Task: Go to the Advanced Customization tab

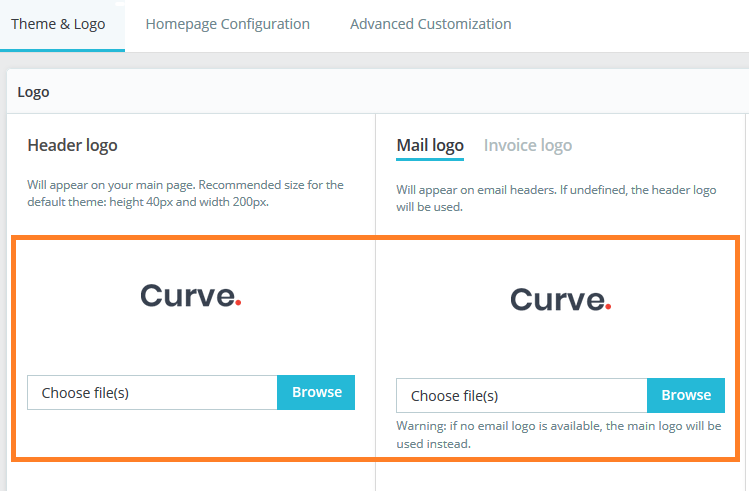Action: point(430,24)
